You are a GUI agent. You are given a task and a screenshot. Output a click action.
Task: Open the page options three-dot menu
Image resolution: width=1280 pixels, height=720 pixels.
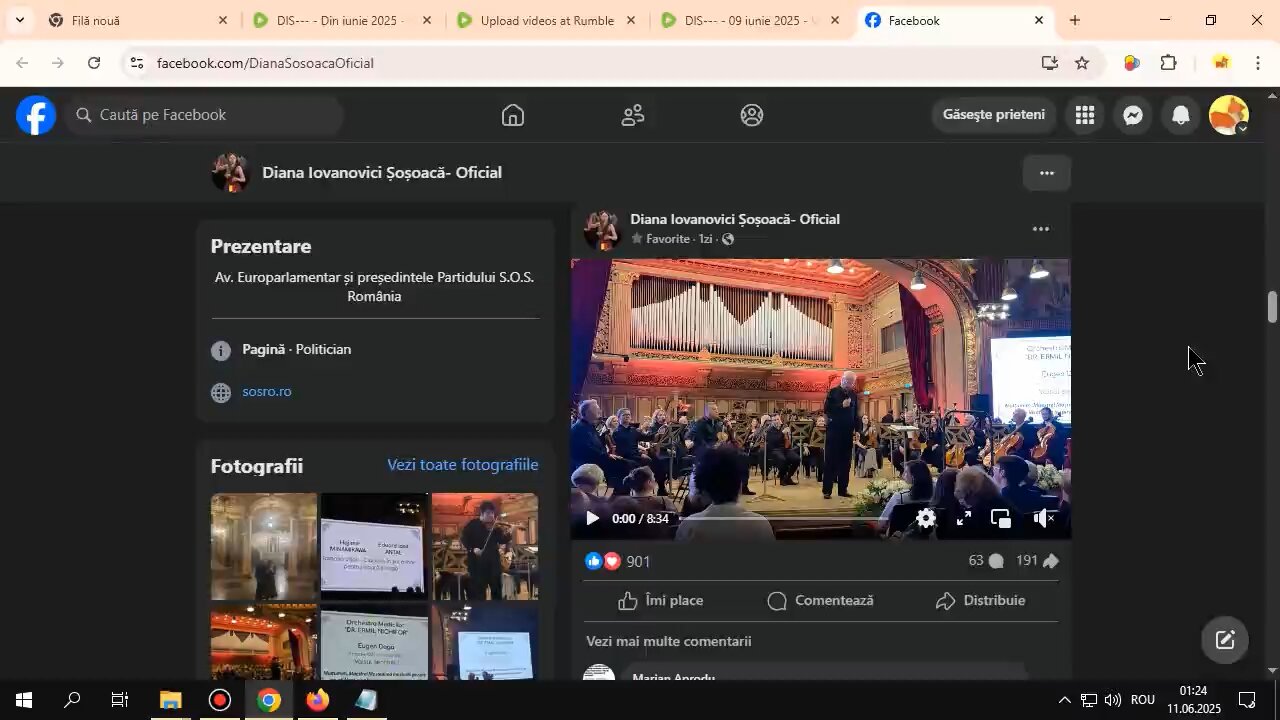1047,173
